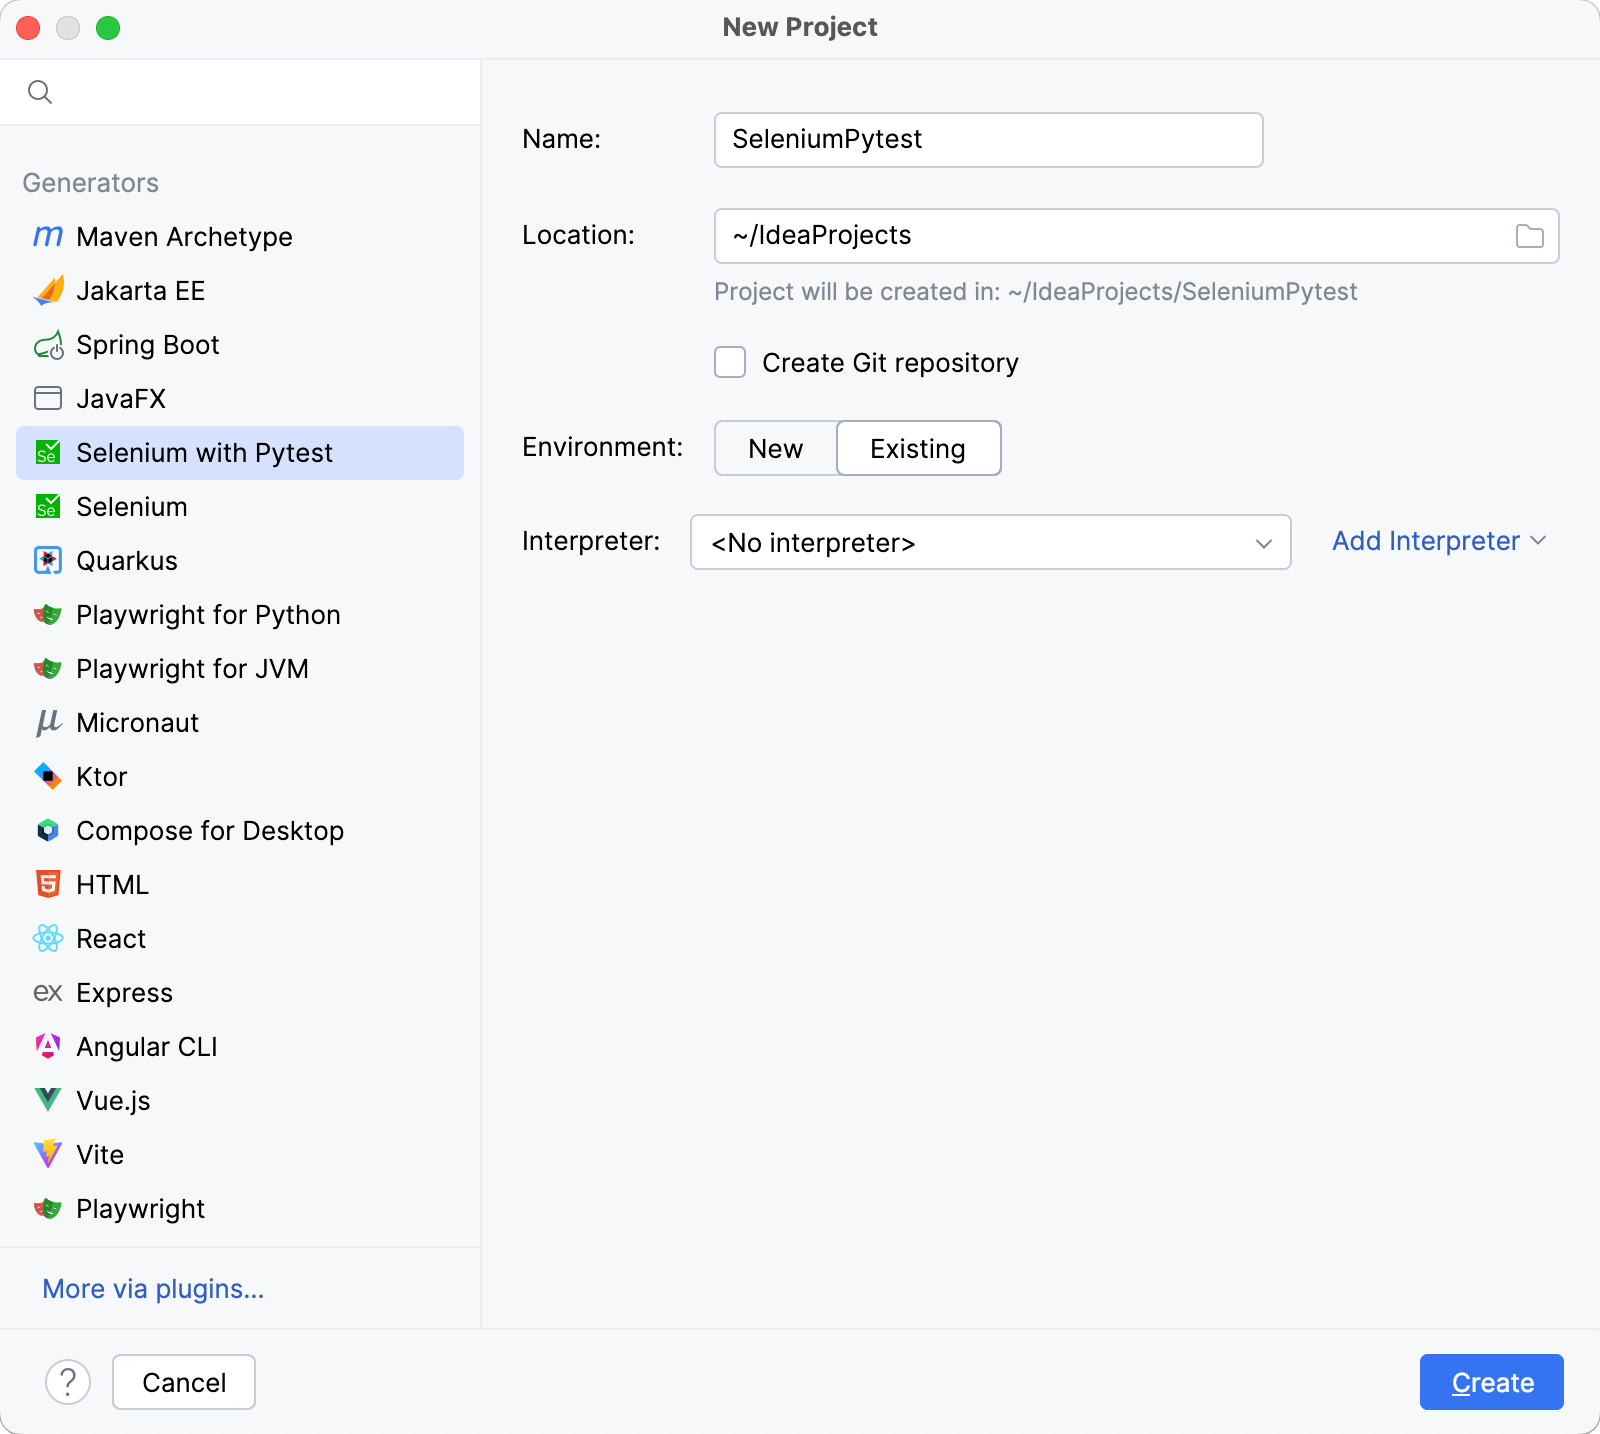Click the React generator icon
This screenshot has height=1434, width=1600.
click(x=48, y=938)
